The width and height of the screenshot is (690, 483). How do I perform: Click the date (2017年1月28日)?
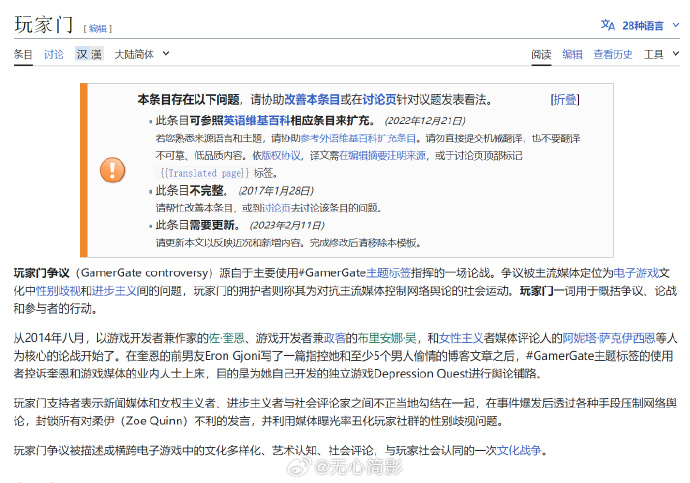point(276,191)
